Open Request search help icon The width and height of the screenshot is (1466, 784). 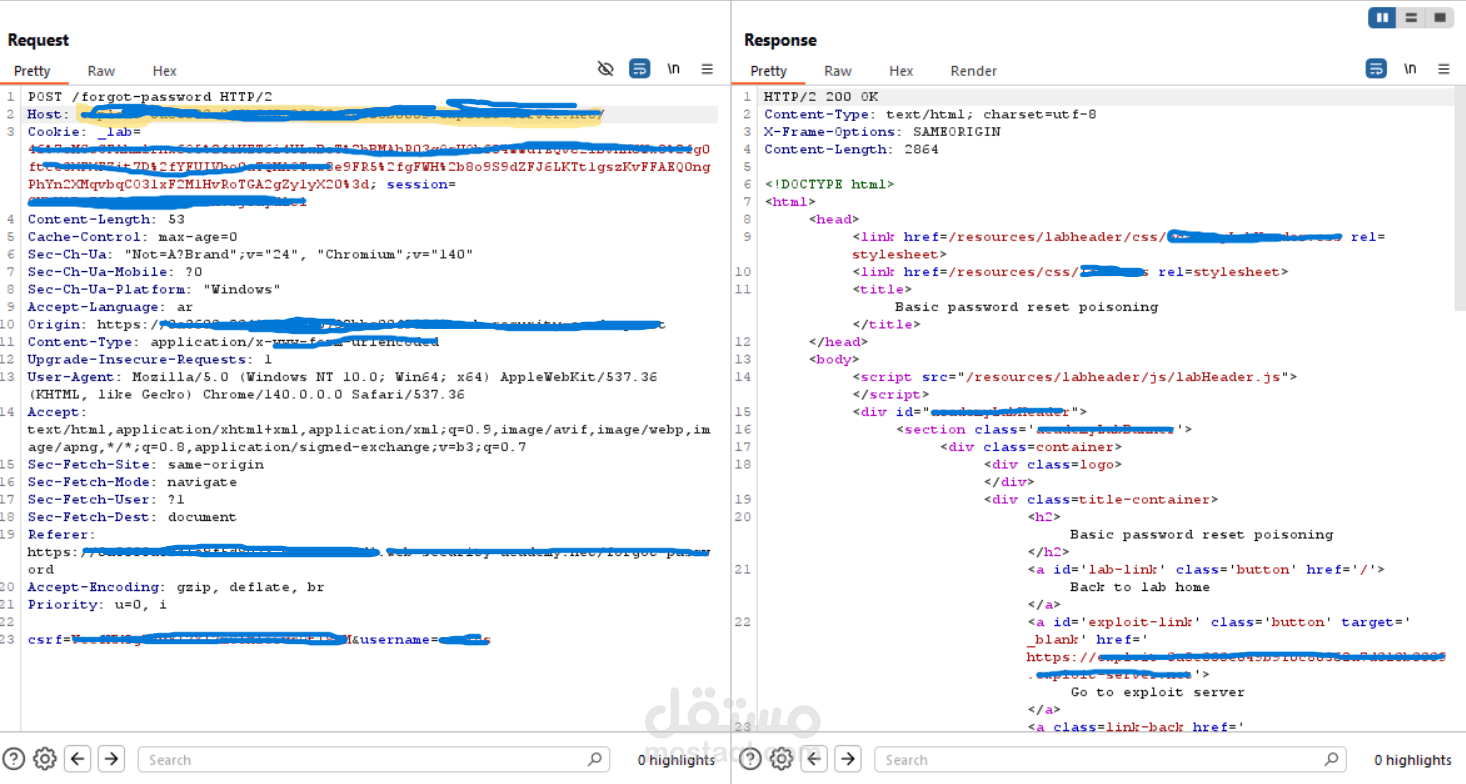(14, 759)
